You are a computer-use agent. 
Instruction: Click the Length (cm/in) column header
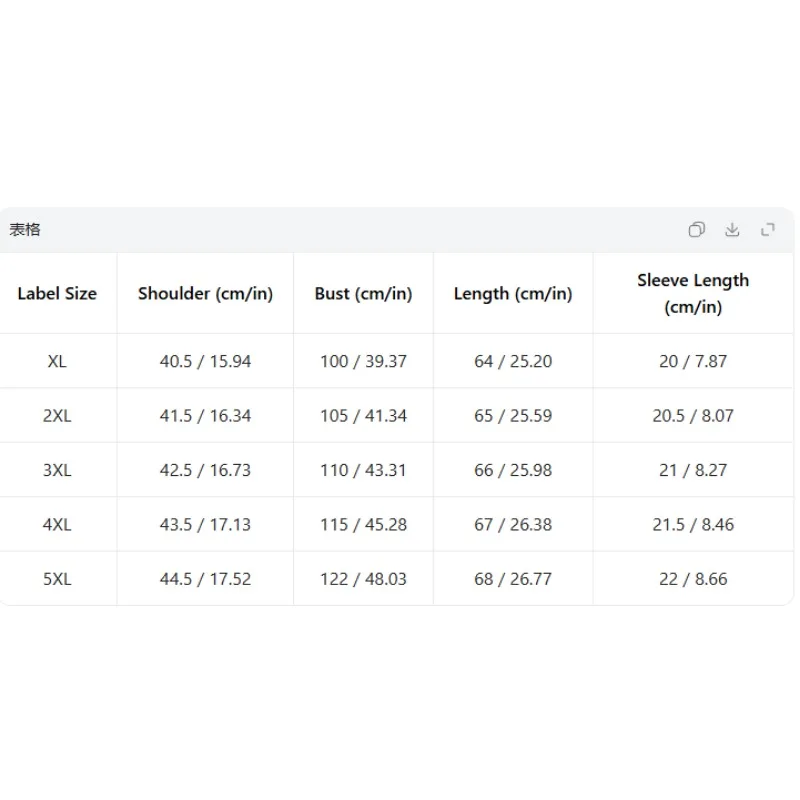pos(513,293)
